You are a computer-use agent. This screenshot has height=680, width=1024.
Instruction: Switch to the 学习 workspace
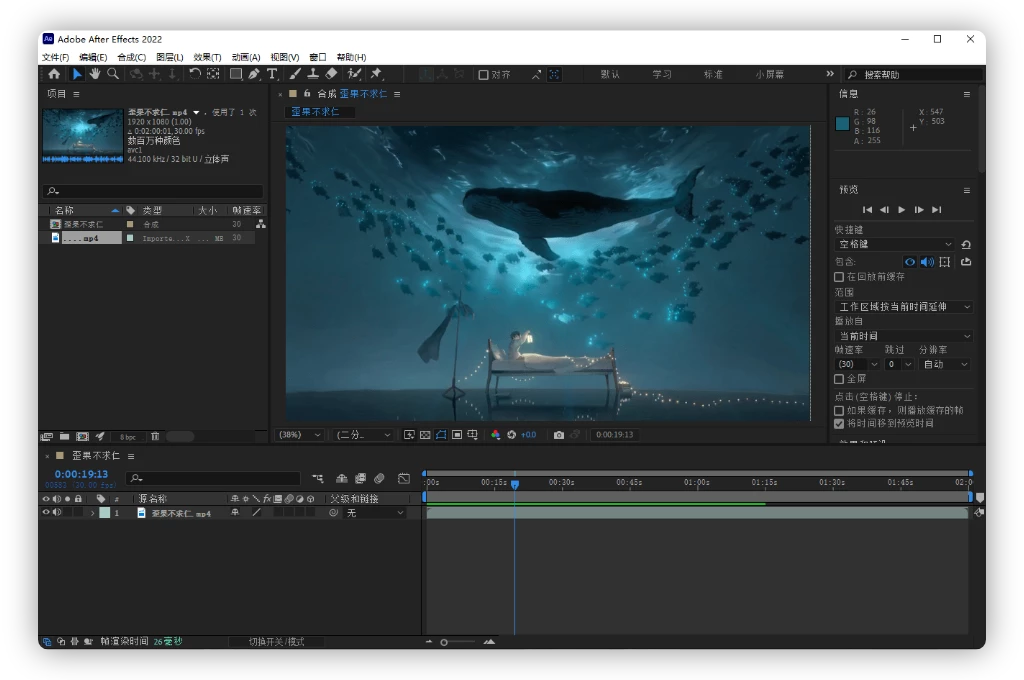[662, 75]
